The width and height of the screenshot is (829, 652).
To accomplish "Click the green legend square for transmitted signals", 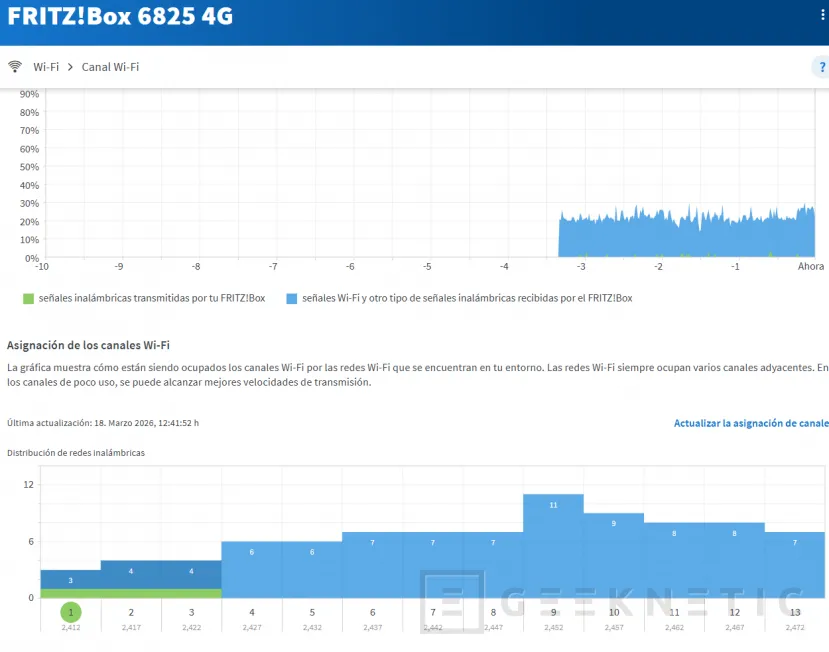I will [x=28, y=298].
